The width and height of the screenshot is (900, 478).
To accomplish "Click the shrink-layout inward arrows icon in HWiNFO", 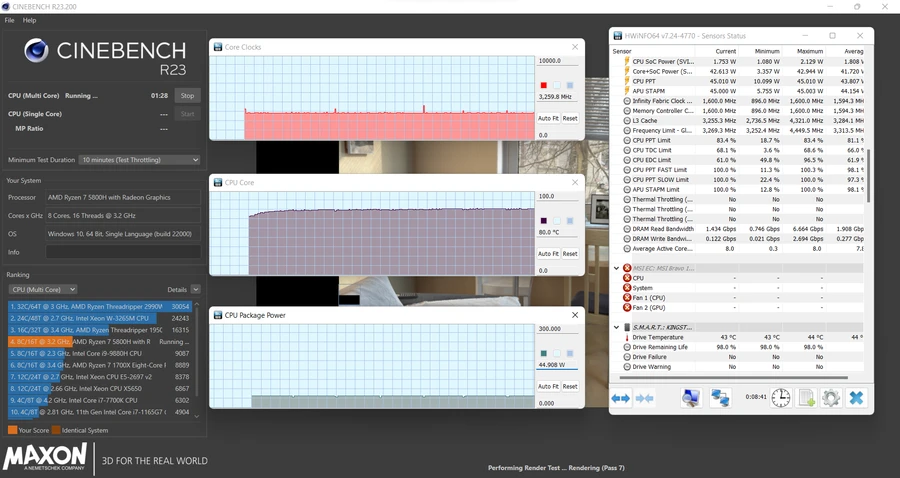I will pos(645,398).
